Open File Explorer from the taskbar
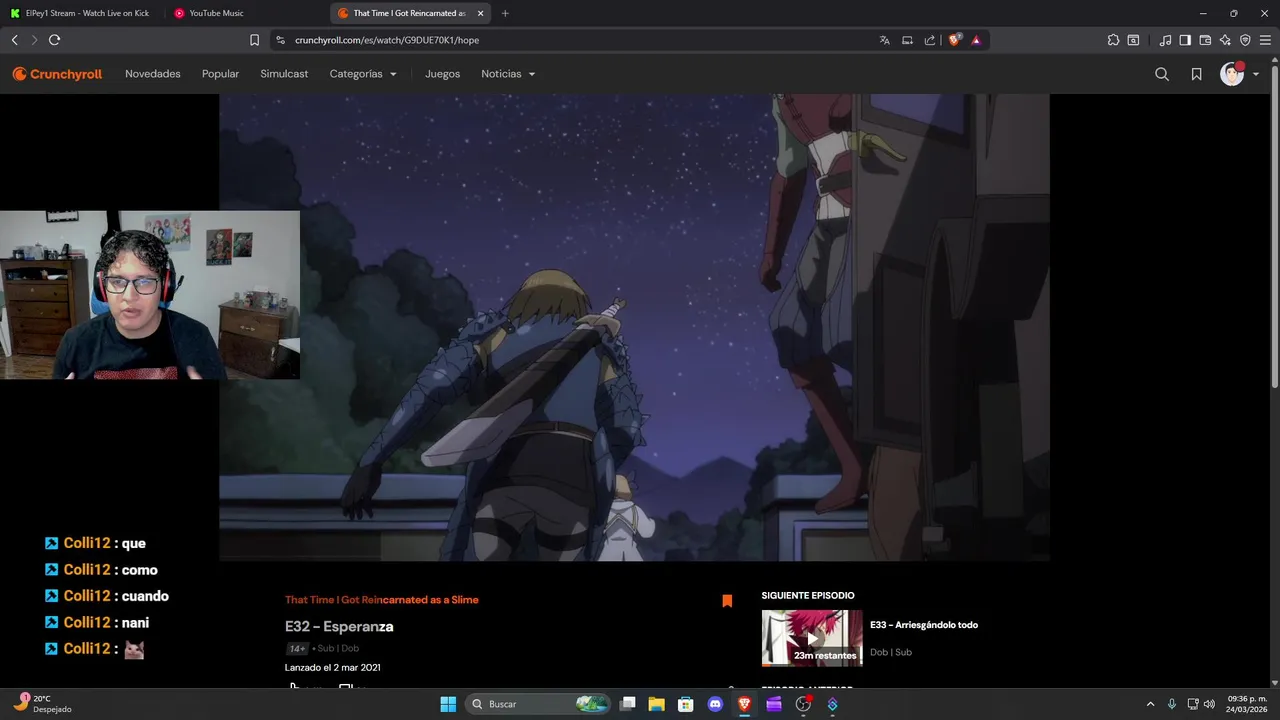This screenshot has width=1280, height=720. tap(657, 704)
